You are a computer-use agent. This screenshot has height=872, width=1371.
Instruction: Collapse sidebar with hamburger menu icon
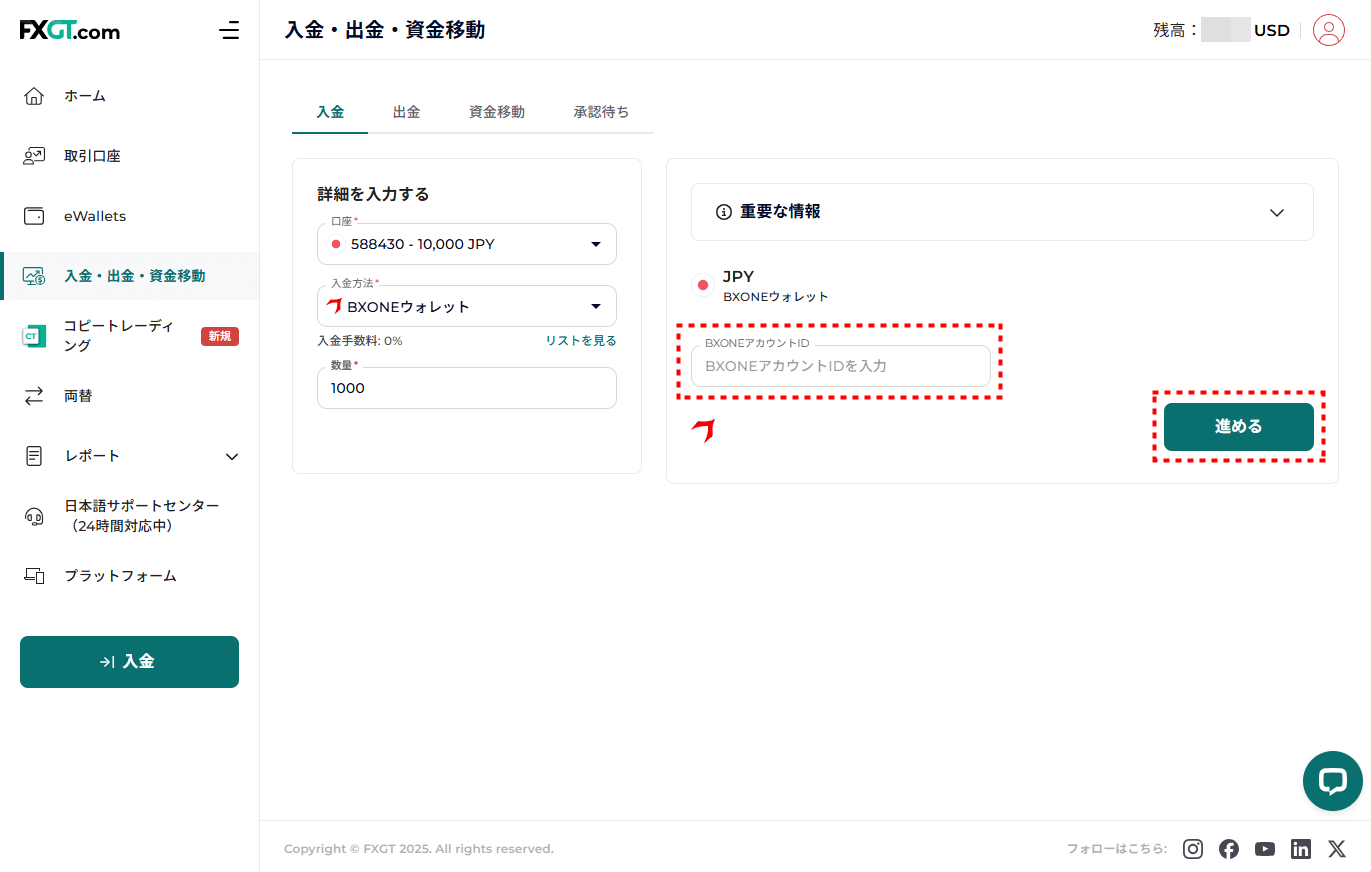(229, 30)
